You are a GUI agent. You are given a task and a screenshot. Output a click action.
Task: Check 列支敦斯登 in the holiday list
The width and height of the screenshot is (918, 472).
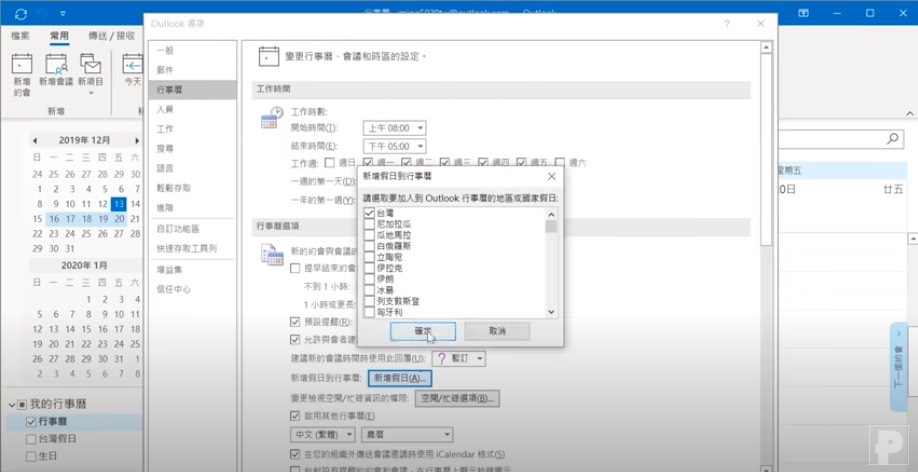tap(369, 302)
